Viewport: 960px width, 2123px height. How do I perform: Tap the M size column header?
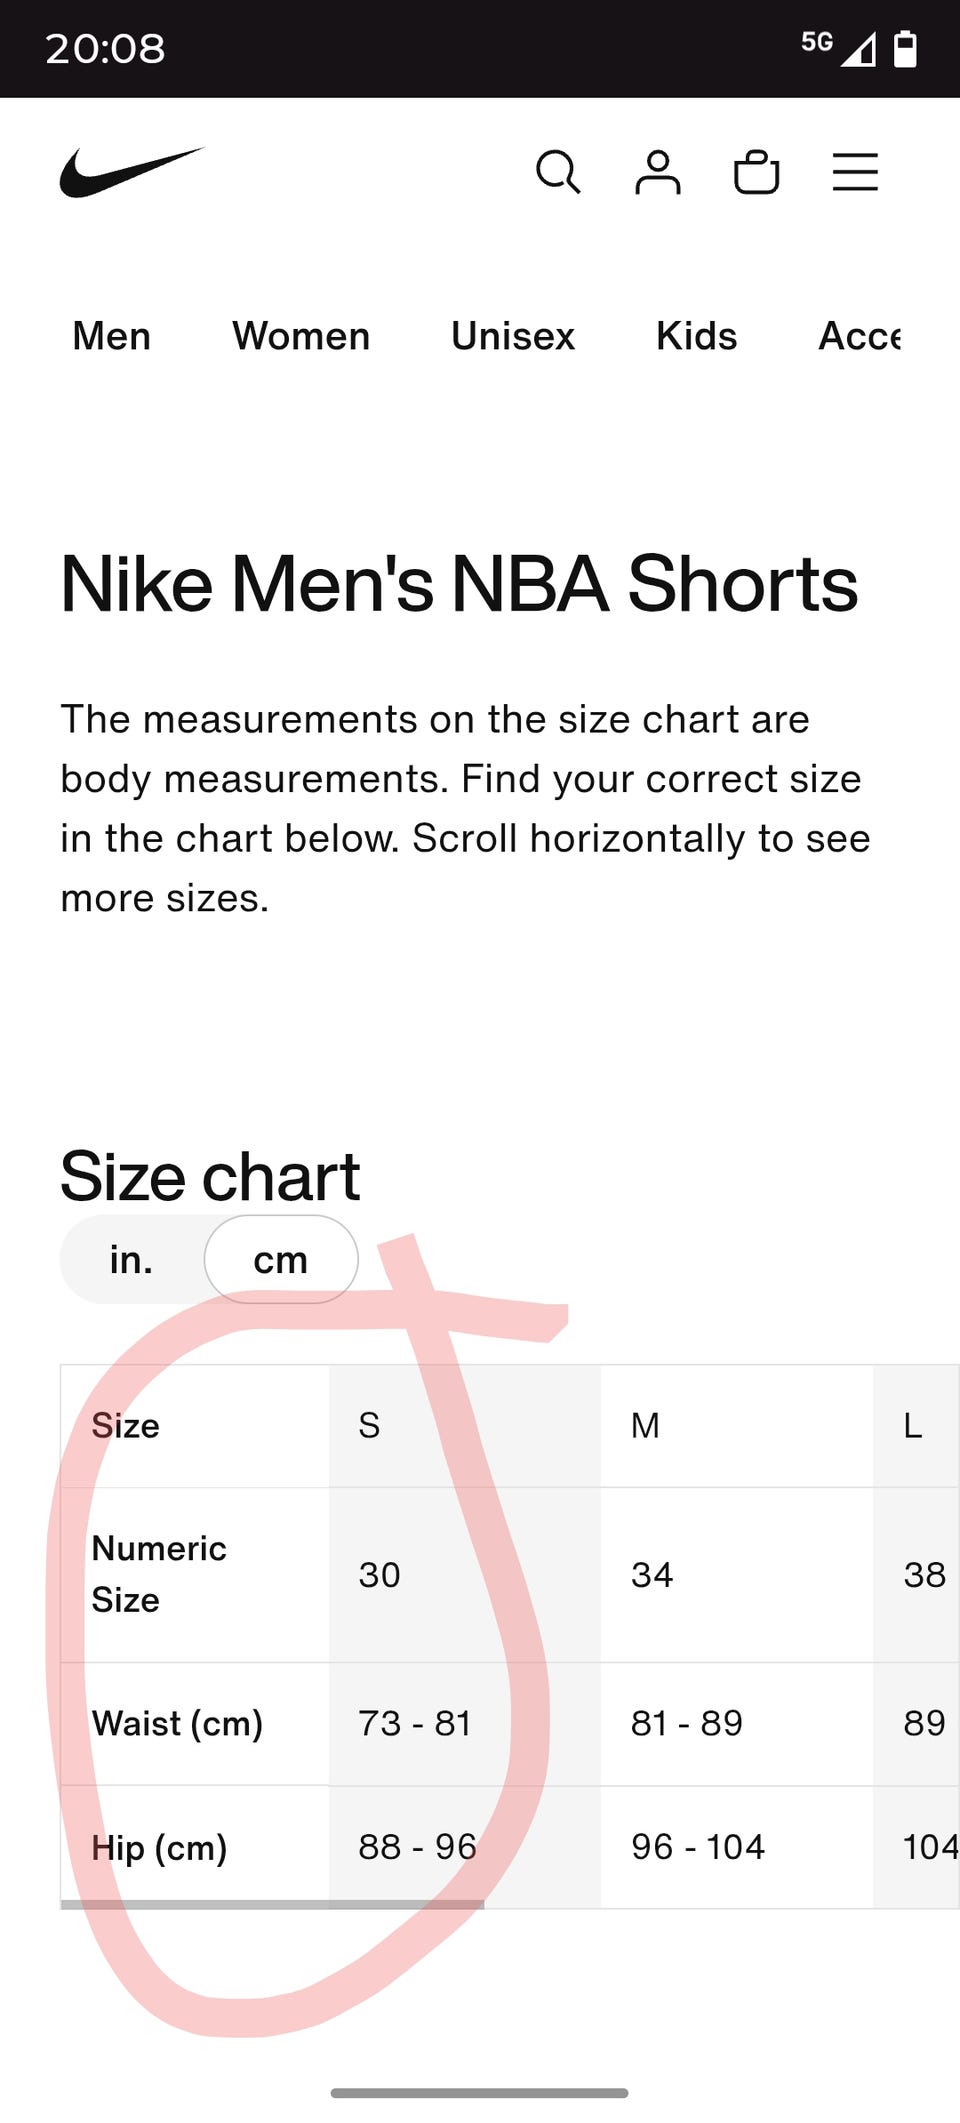click(x=645, y=1425)
